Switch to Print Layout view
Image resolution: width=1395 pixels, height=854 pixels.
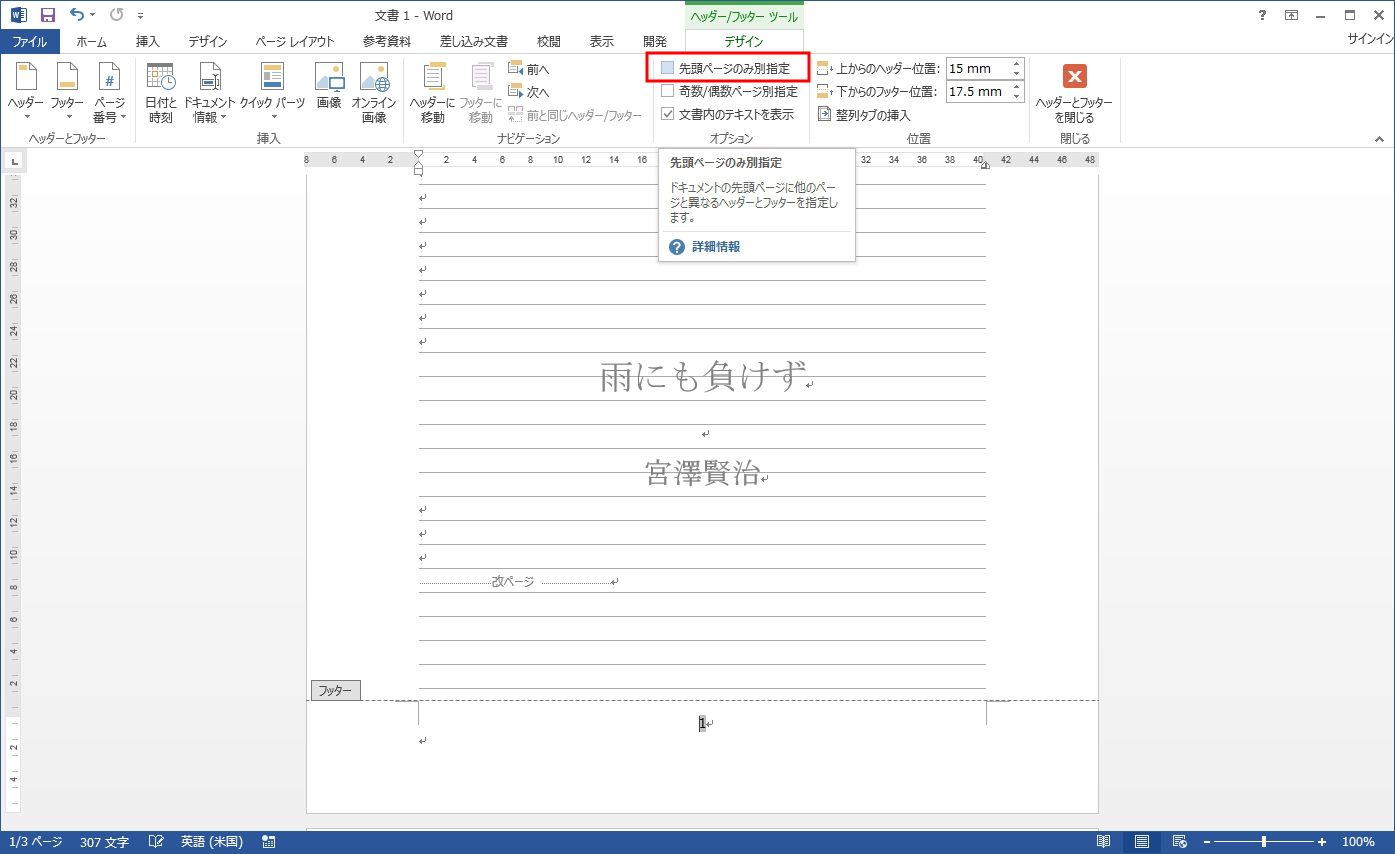[x=1141, y=842]
